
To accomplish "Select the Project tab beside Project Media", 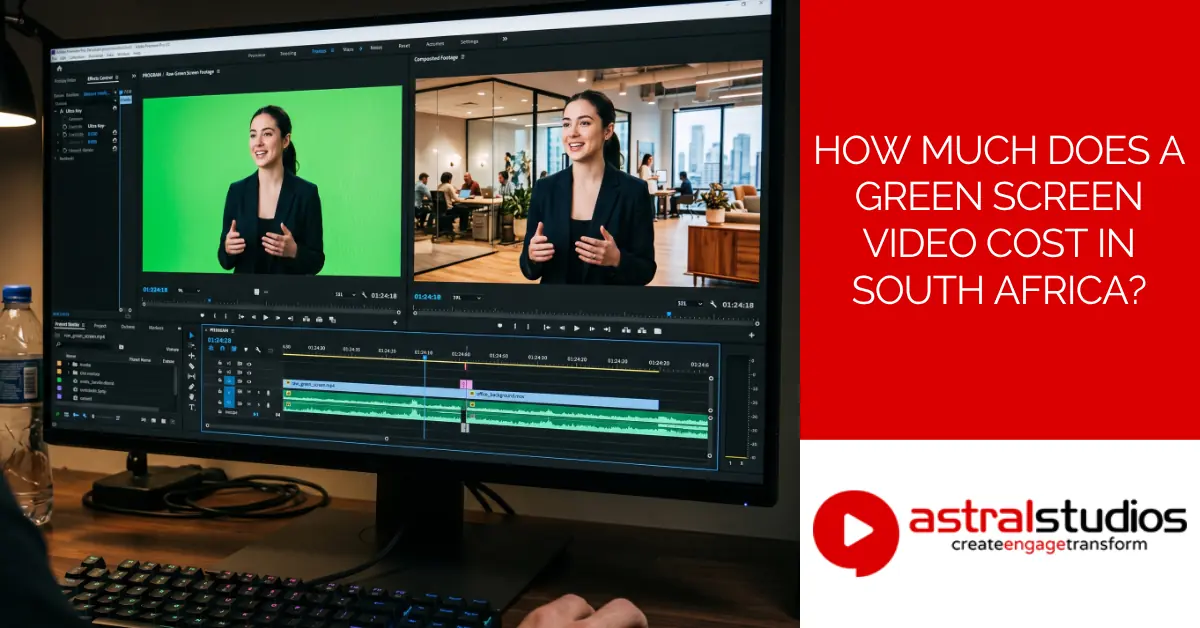I will 100,326.
